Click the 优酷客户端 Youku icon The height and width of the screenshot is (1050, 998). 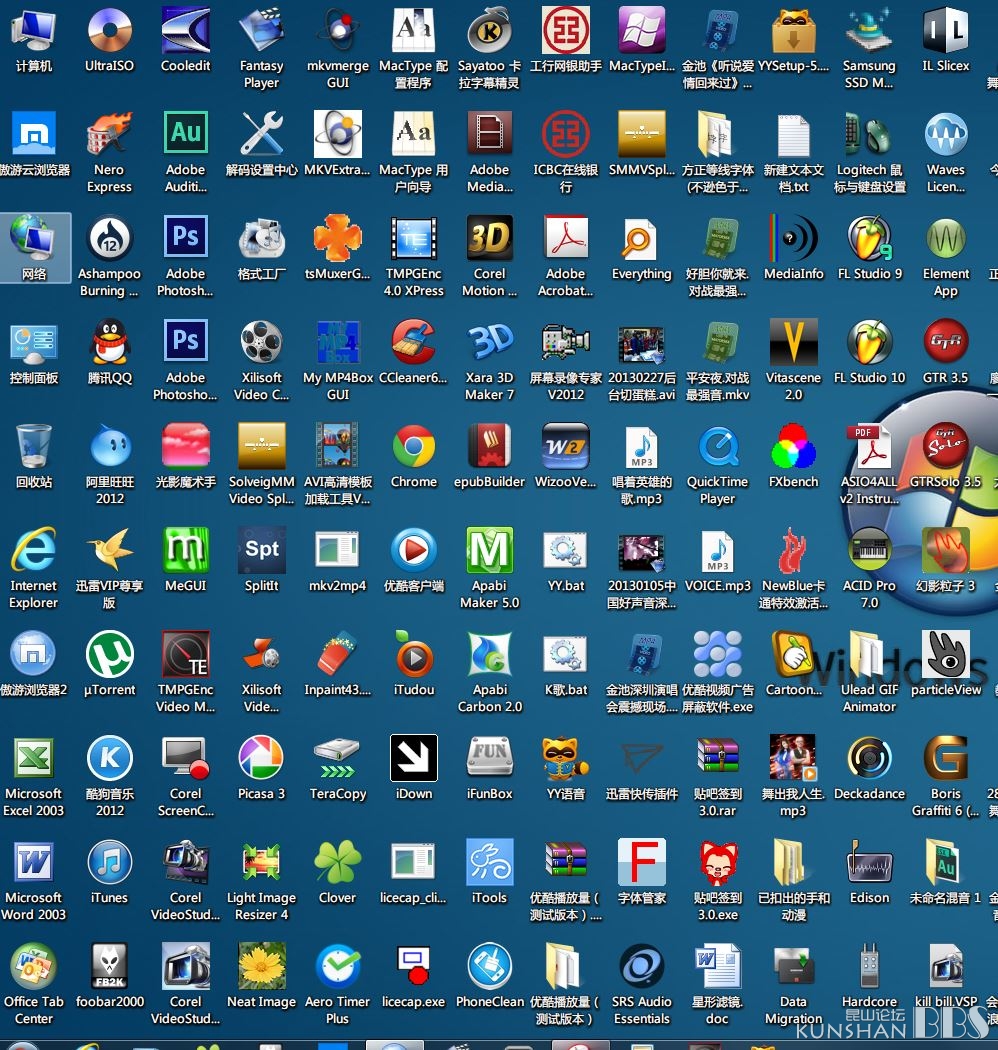point(414,550)
